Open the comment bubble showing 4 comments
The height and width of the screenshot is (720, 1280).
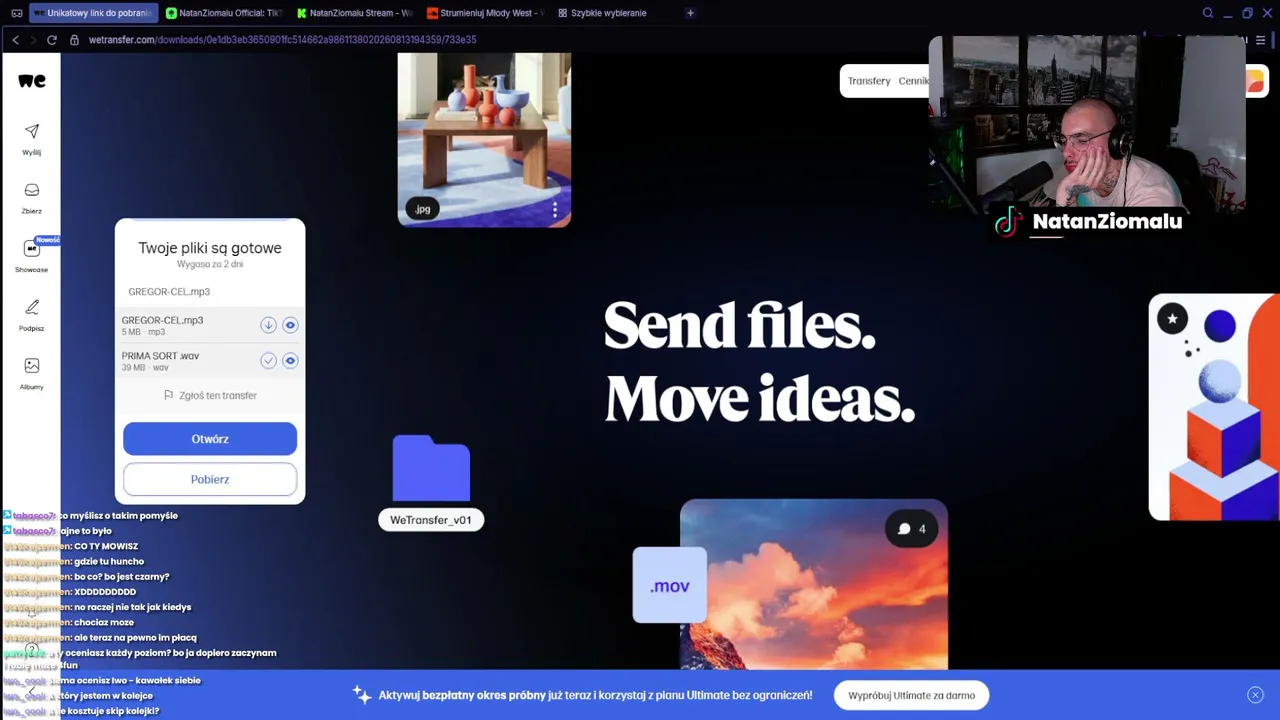[913, 529]
